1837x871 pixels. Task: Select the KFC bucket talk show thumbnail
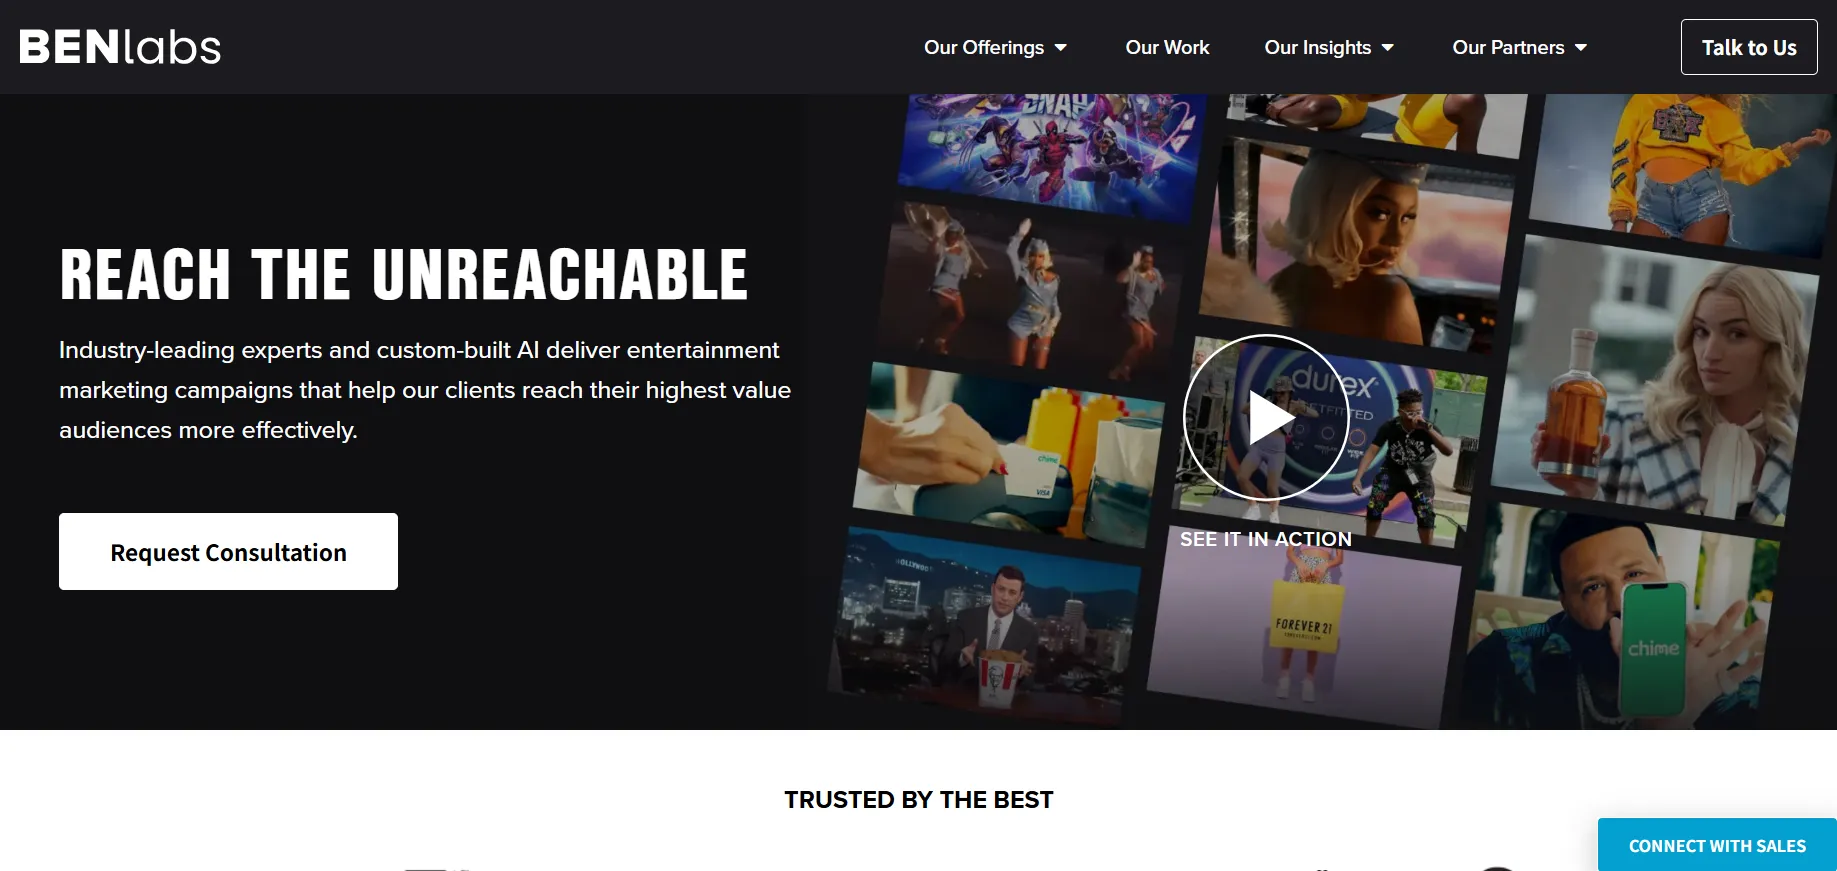click(987, 627)
